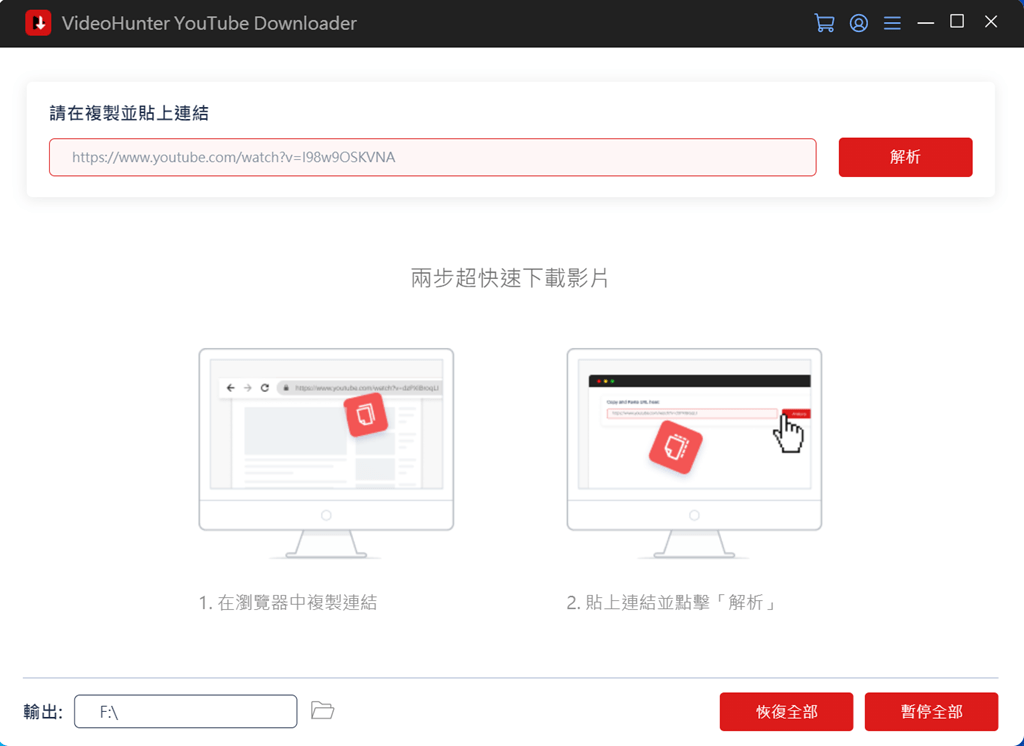Open the menu icon for app options
Screen dimensions: 1024x746
click(x=892, y=22)
